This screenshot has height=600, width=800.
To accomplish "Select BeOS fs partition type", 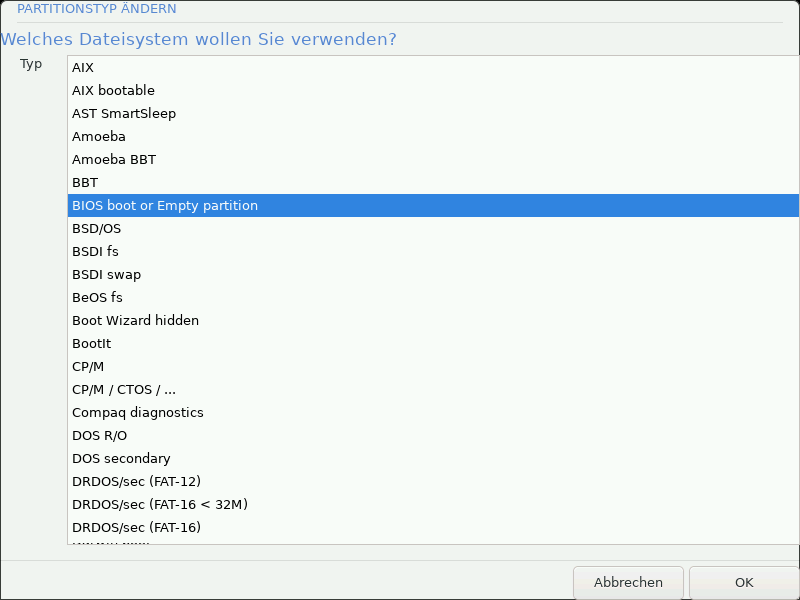I will (x=97, y=297).
